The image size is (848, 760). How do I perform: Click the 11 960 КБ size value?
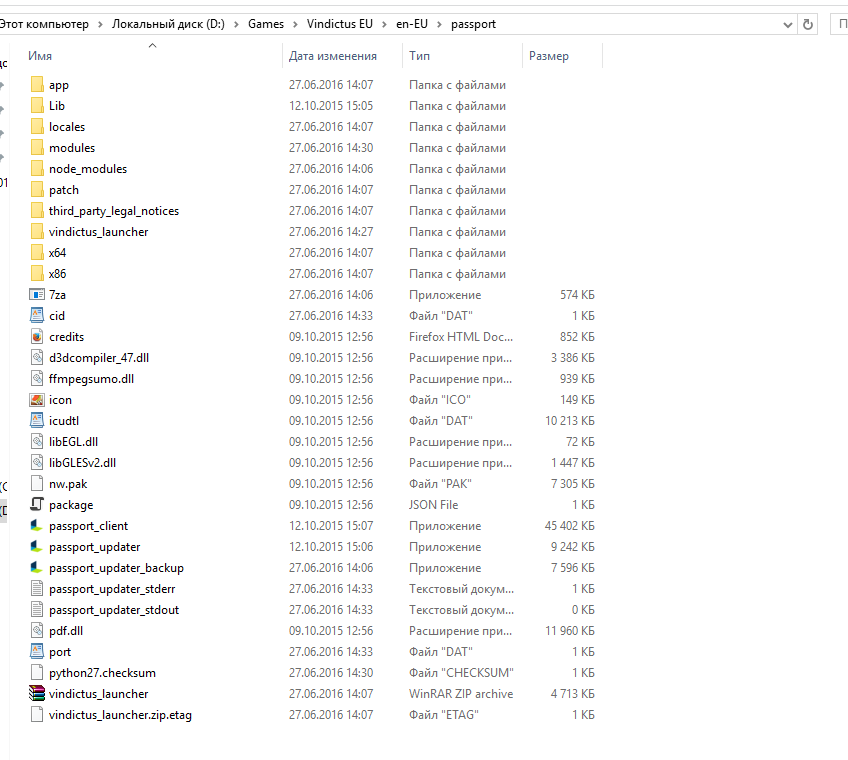coord(570,631)
